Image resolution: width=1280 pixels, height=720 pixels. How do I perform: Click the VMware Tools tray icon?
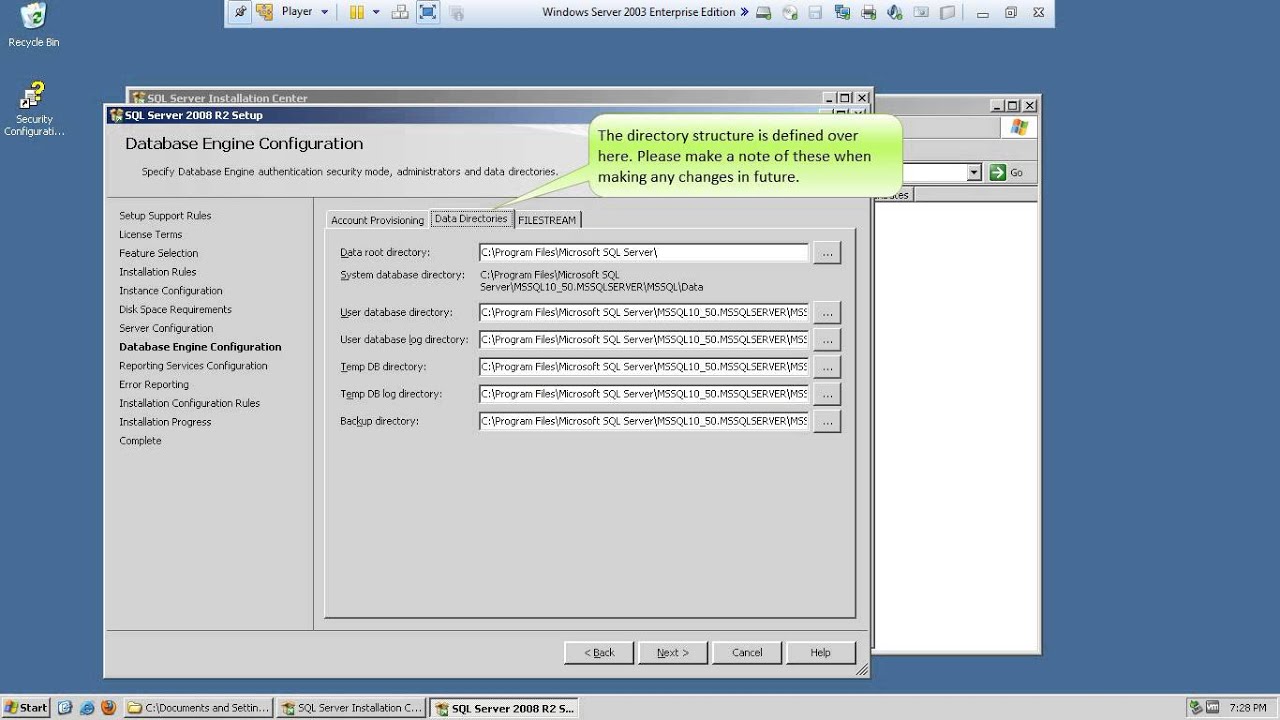pos(1213,707)
